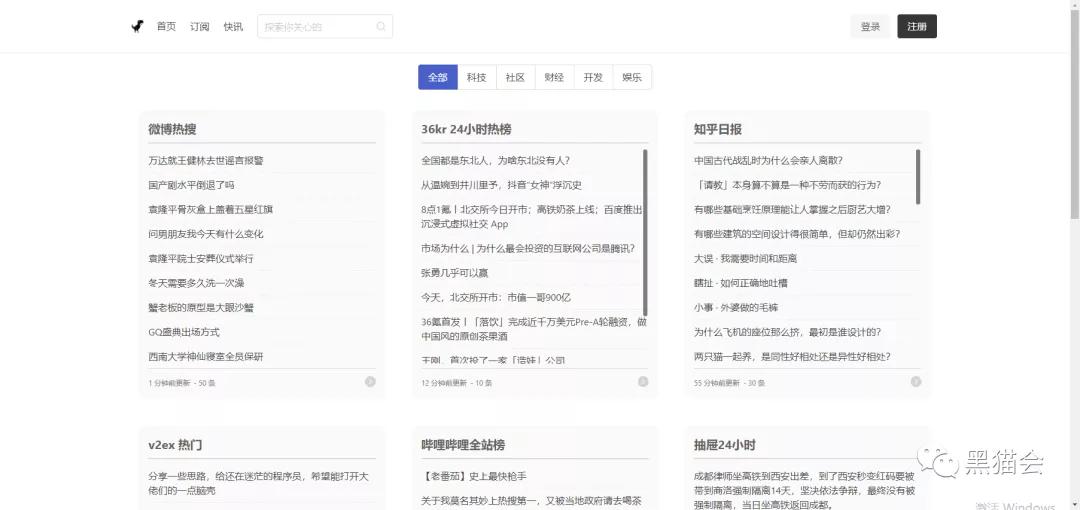Open the 36kr 热榜 card arrow icon

[x=643, y=382]
